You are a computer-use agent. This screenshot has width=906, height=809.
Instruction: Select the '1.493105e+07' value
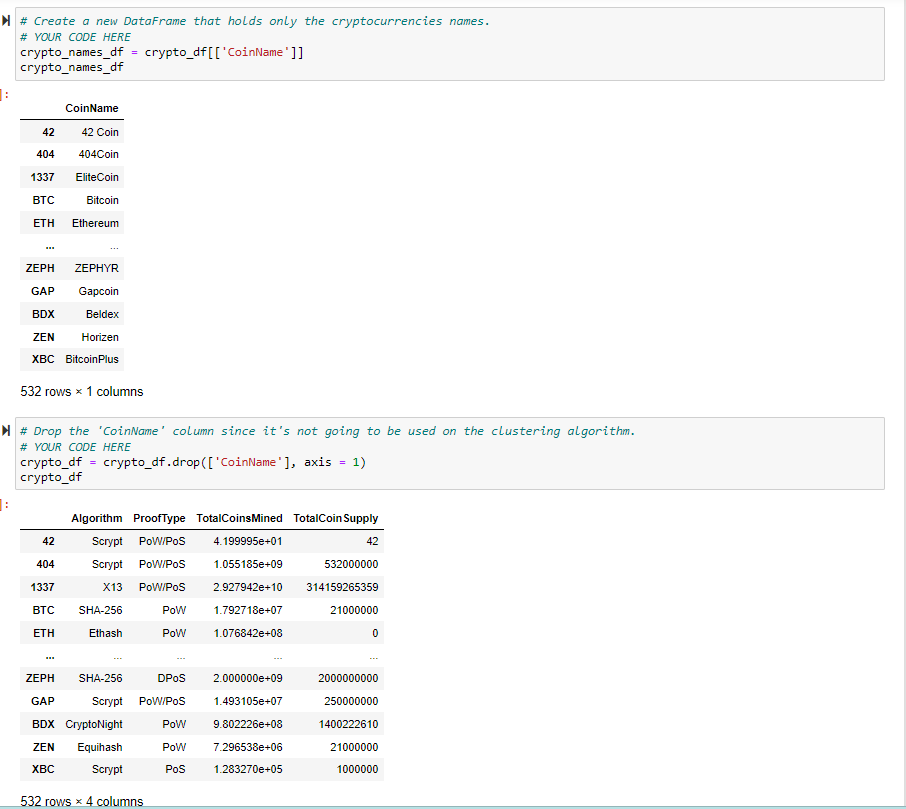(248, 701)
